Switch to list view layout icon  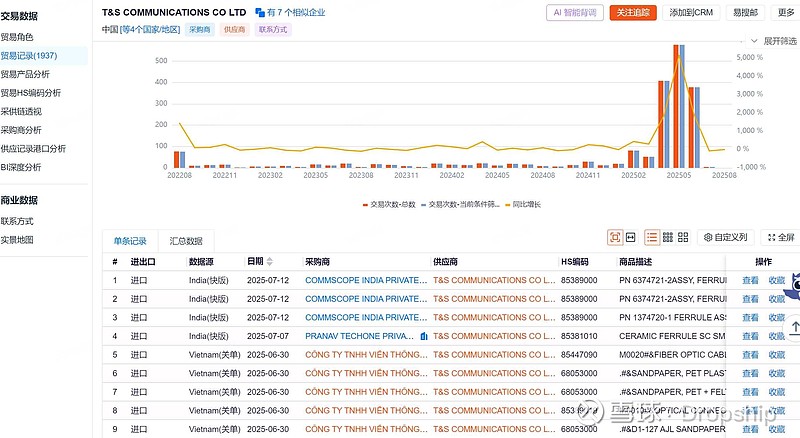tap(652, 237)
